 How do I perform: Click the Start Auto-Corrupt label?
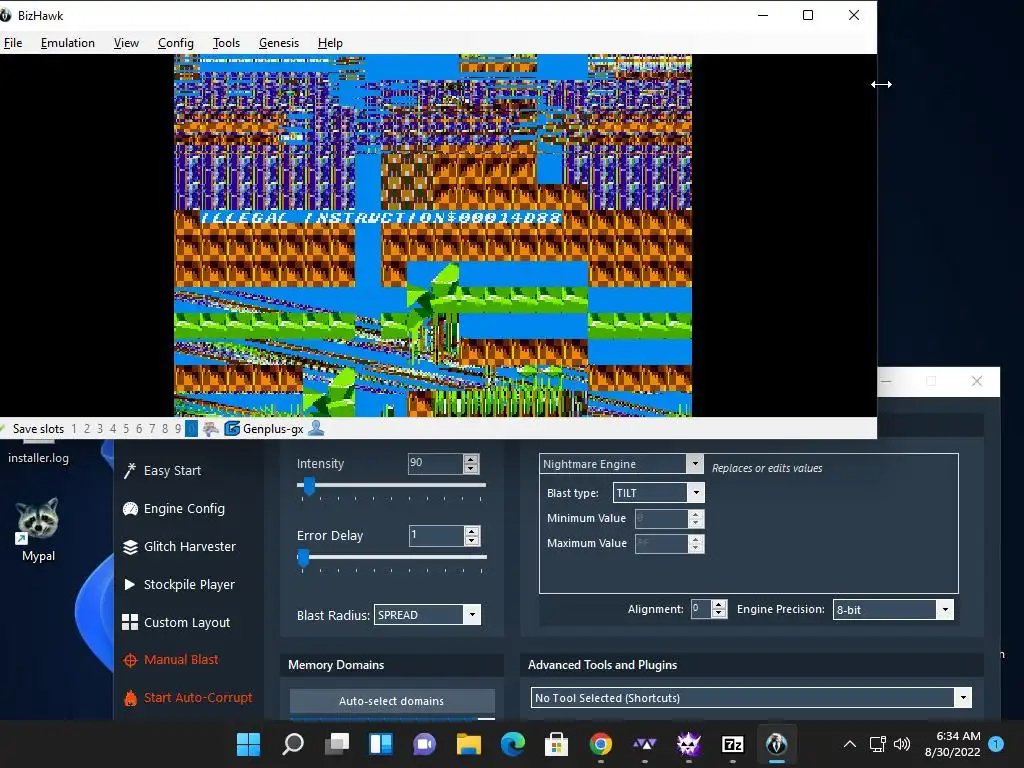pos(198,697)
